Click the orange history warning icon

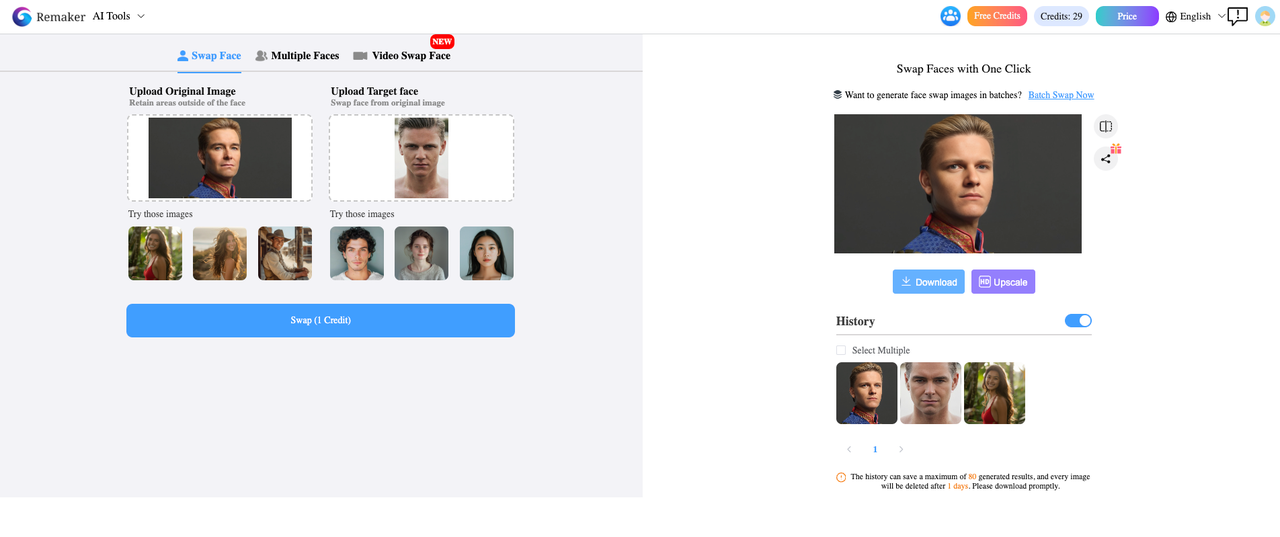[x=841, y=477]
